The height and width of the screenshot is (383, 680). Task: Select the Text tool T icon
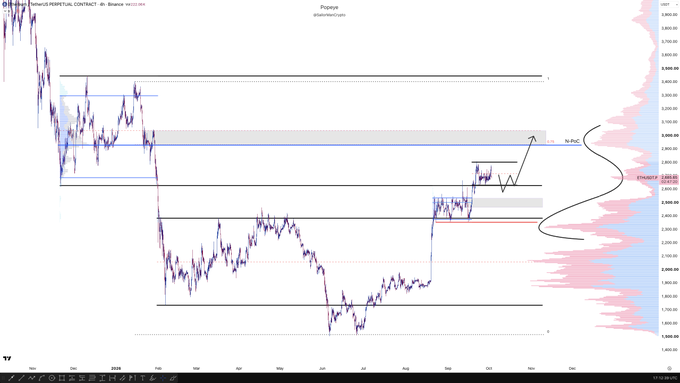point(143,378)
